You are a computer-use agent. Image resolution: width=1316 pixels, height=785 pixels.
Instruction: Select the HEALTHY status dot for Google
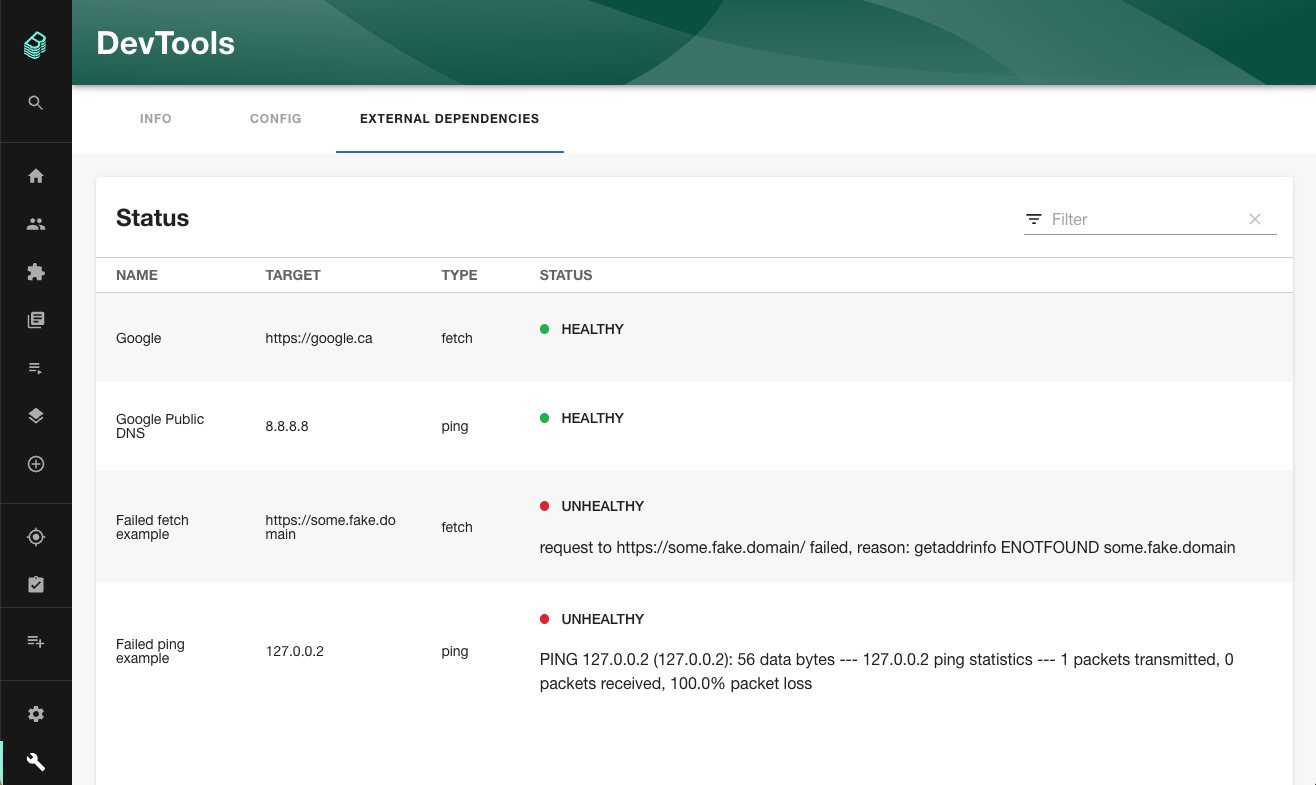tap(546, 328)
